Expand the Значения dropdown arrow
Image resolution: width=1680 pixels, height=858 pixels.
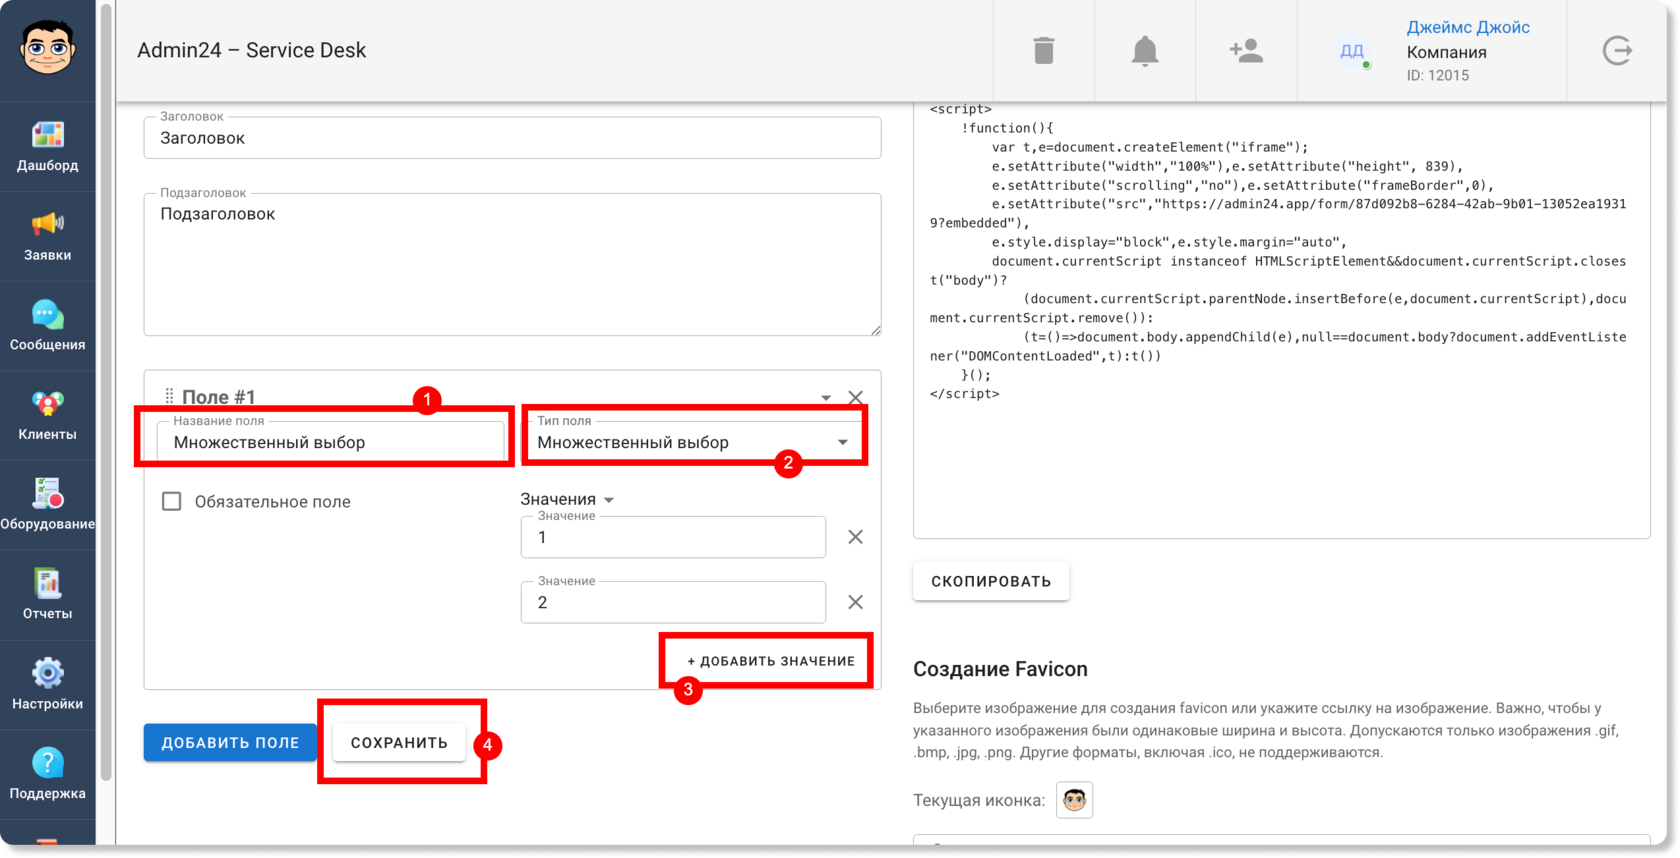pos(609,499)
